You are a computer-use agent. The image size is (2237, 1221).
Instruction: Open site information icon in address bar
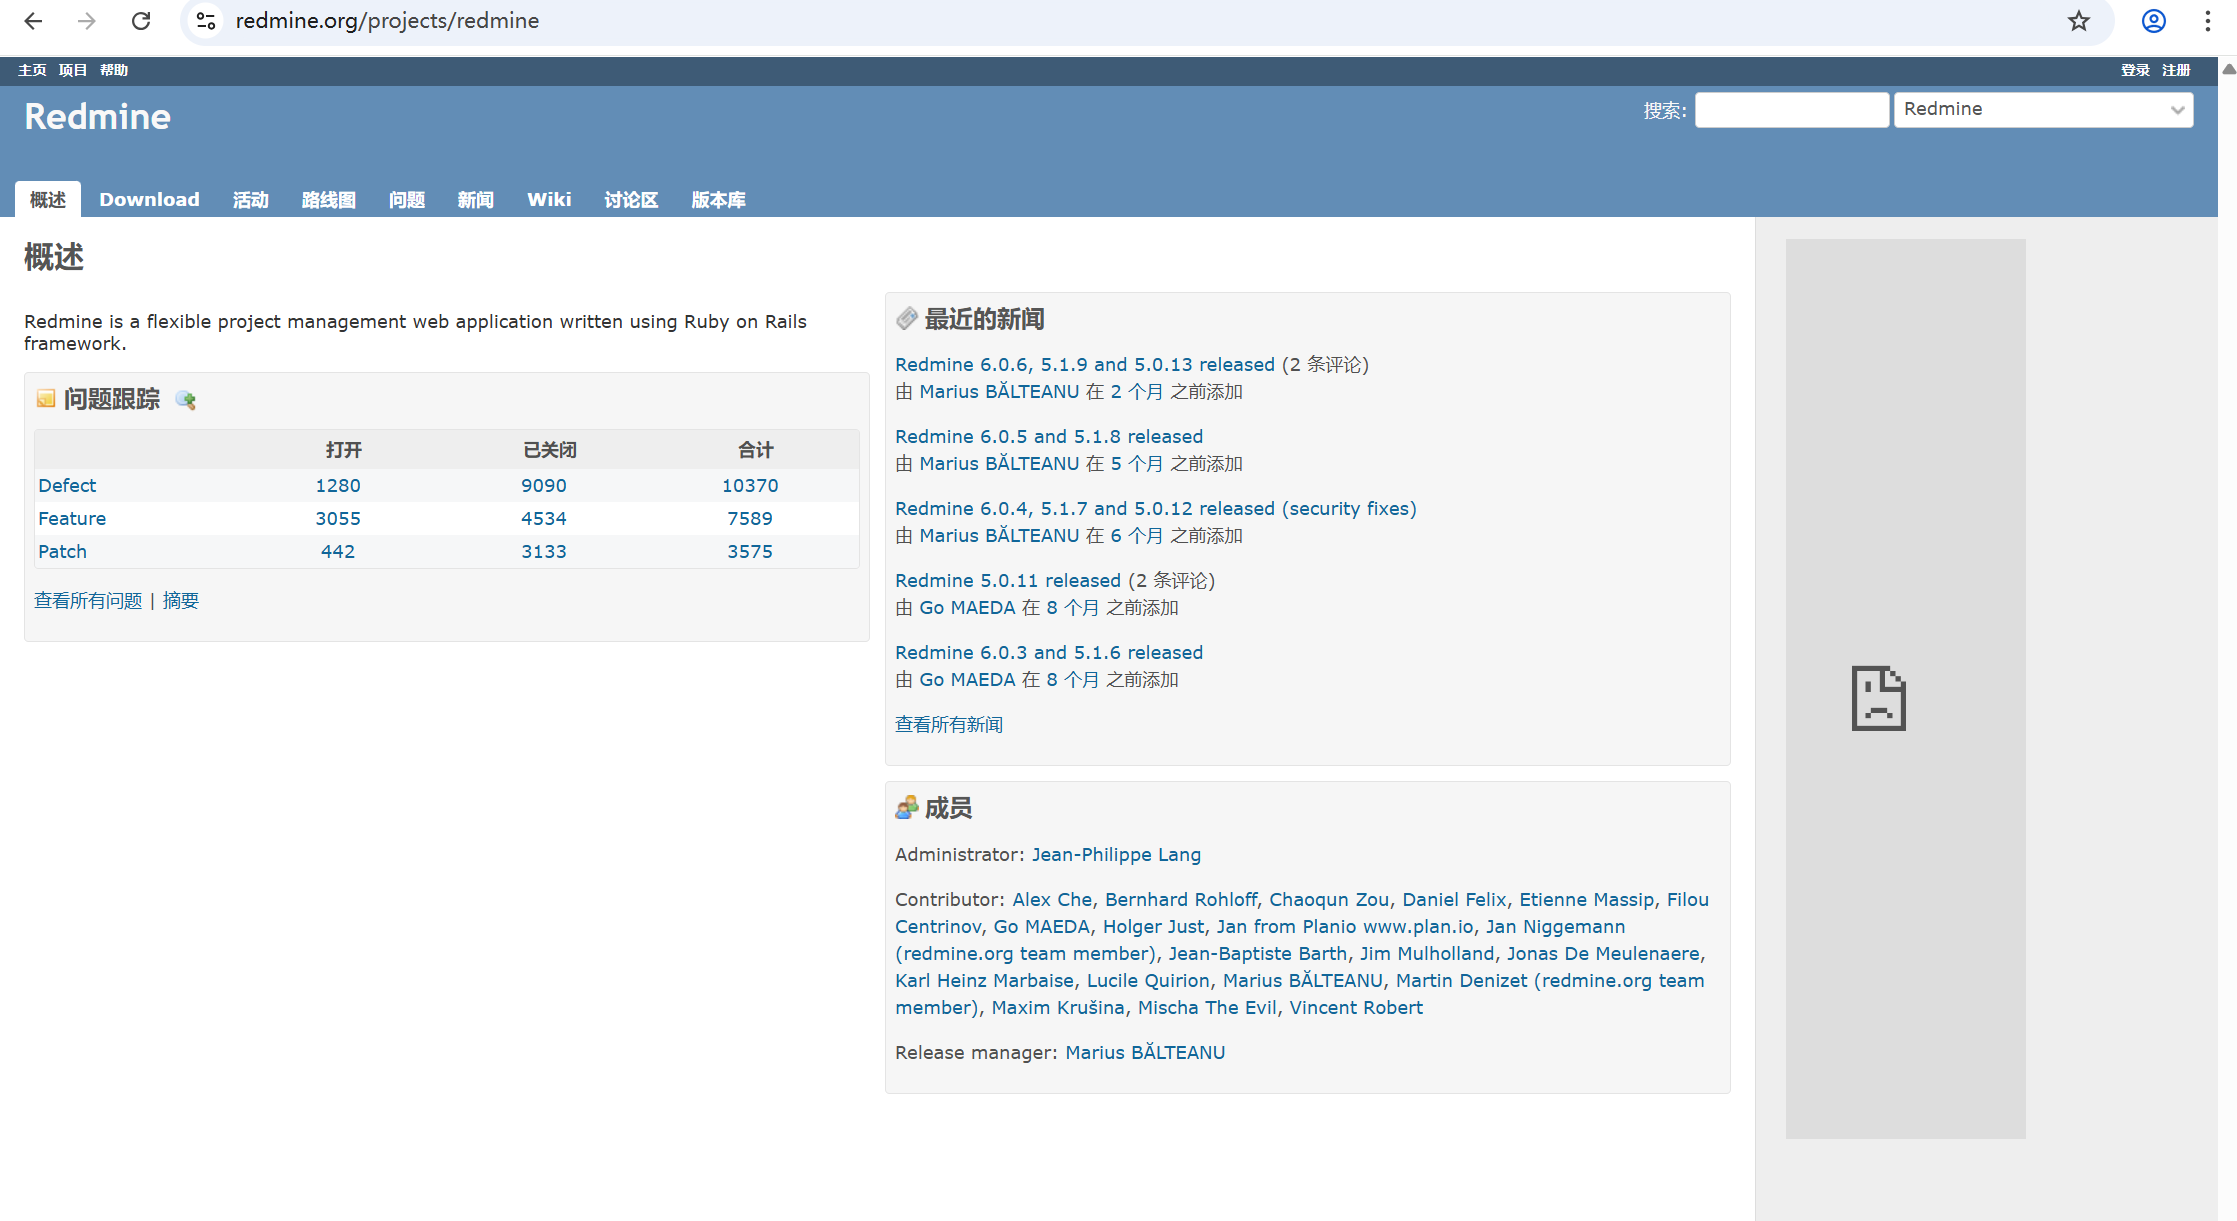(x=206, y=21)
